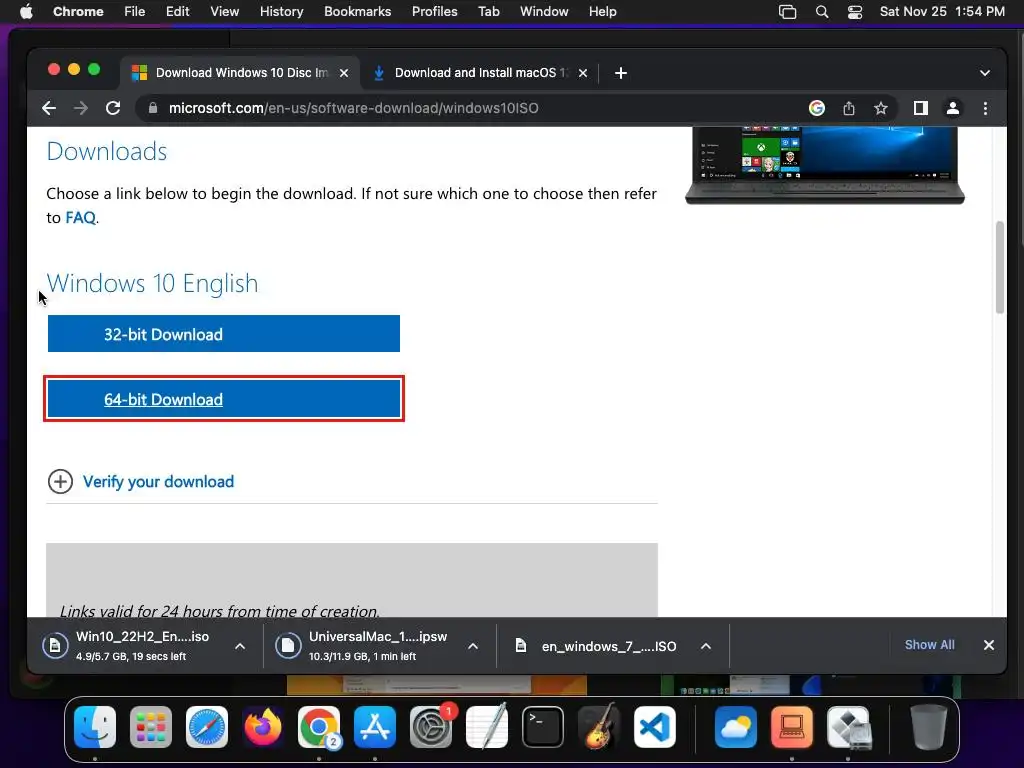Open the Trash in the Dock

click(928, 727)
